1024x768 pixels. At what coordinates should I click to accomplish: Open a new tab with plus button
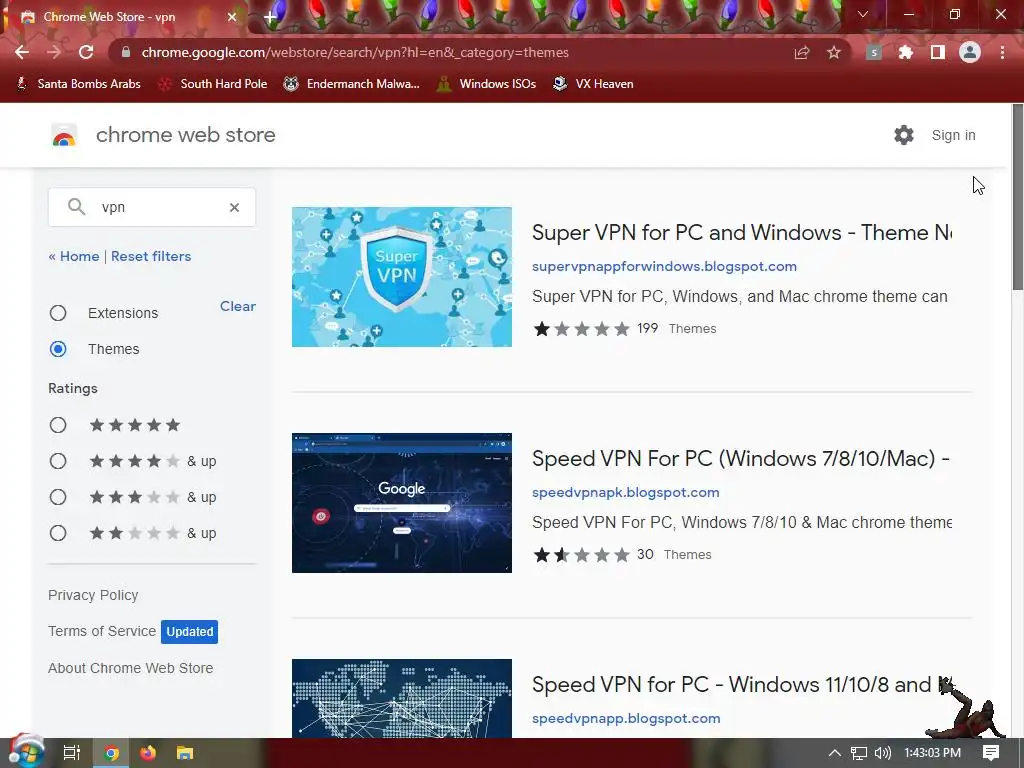click(x=270, y=18)
